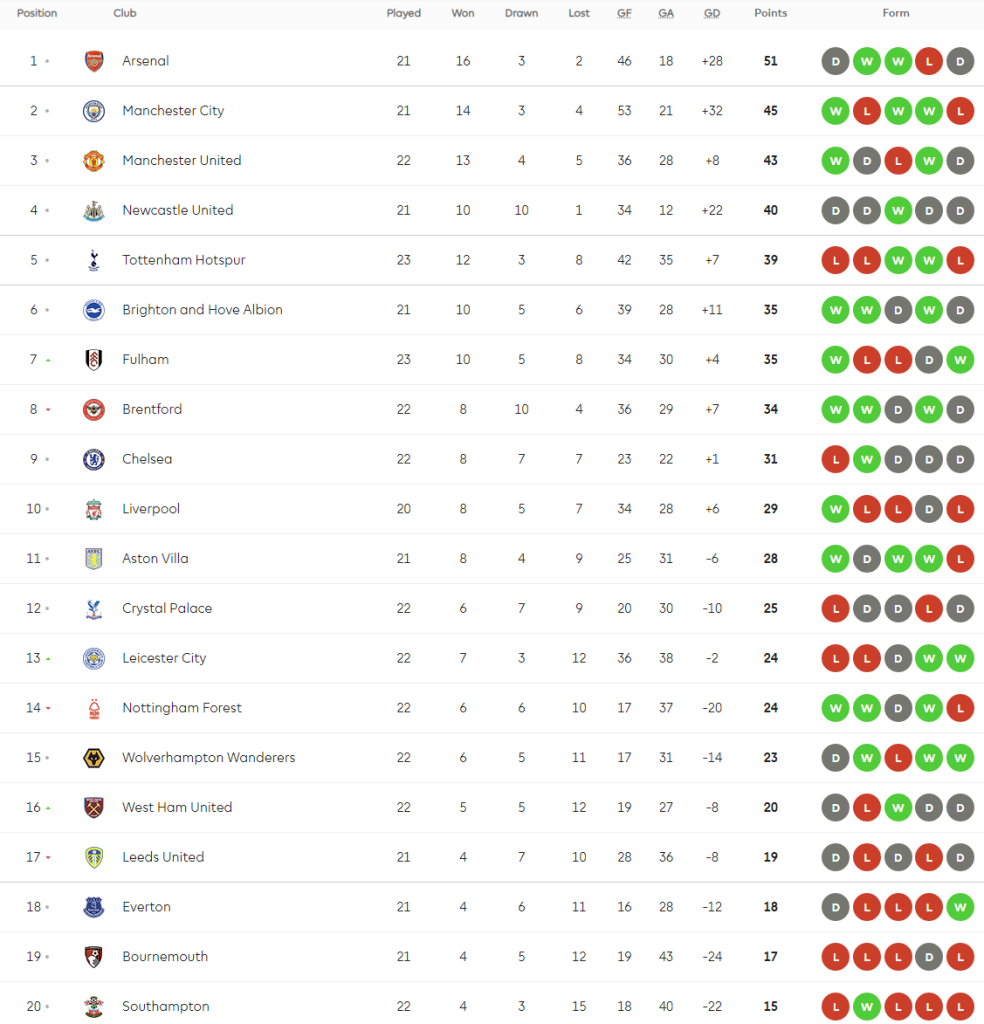Click the GF column header
Screen dimensions: 984x1024
pyautogui.click(x=624, y=14)
